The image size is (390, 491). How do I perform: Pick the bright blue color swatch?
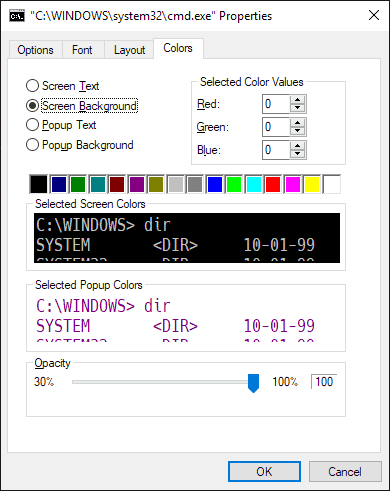215,184
